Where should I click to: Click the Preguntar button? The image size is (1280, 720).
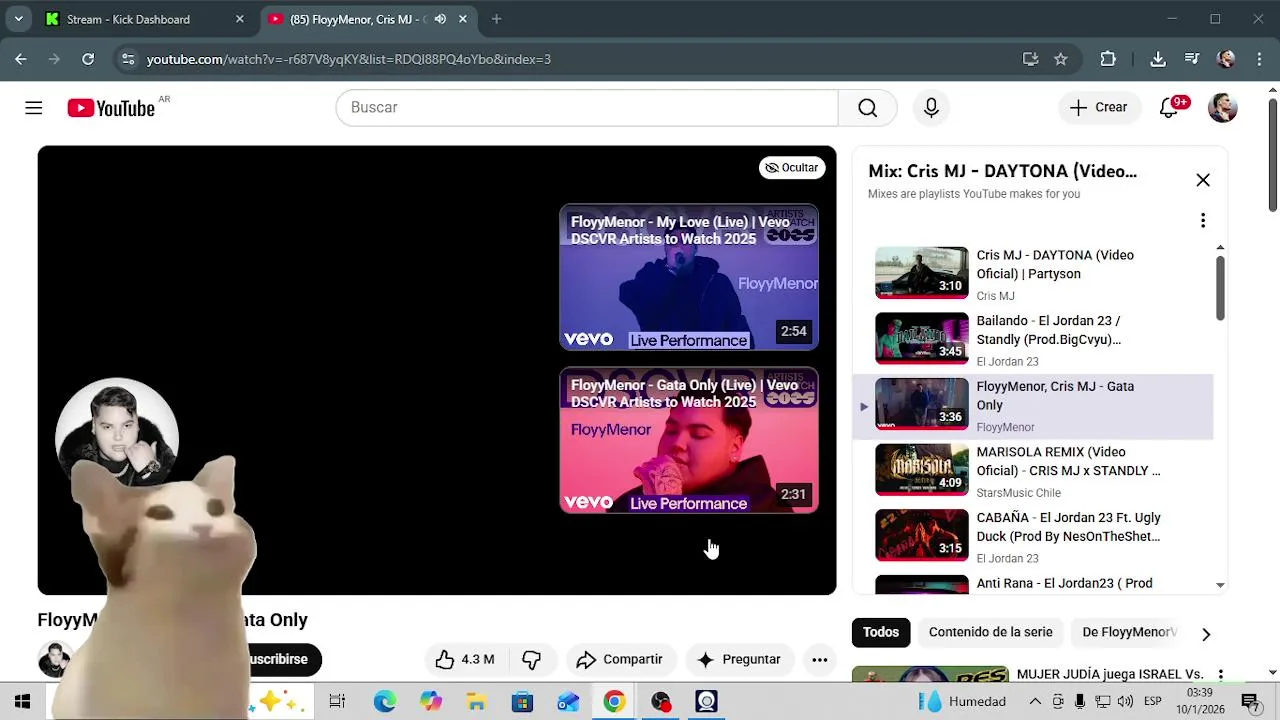point(739,659)
